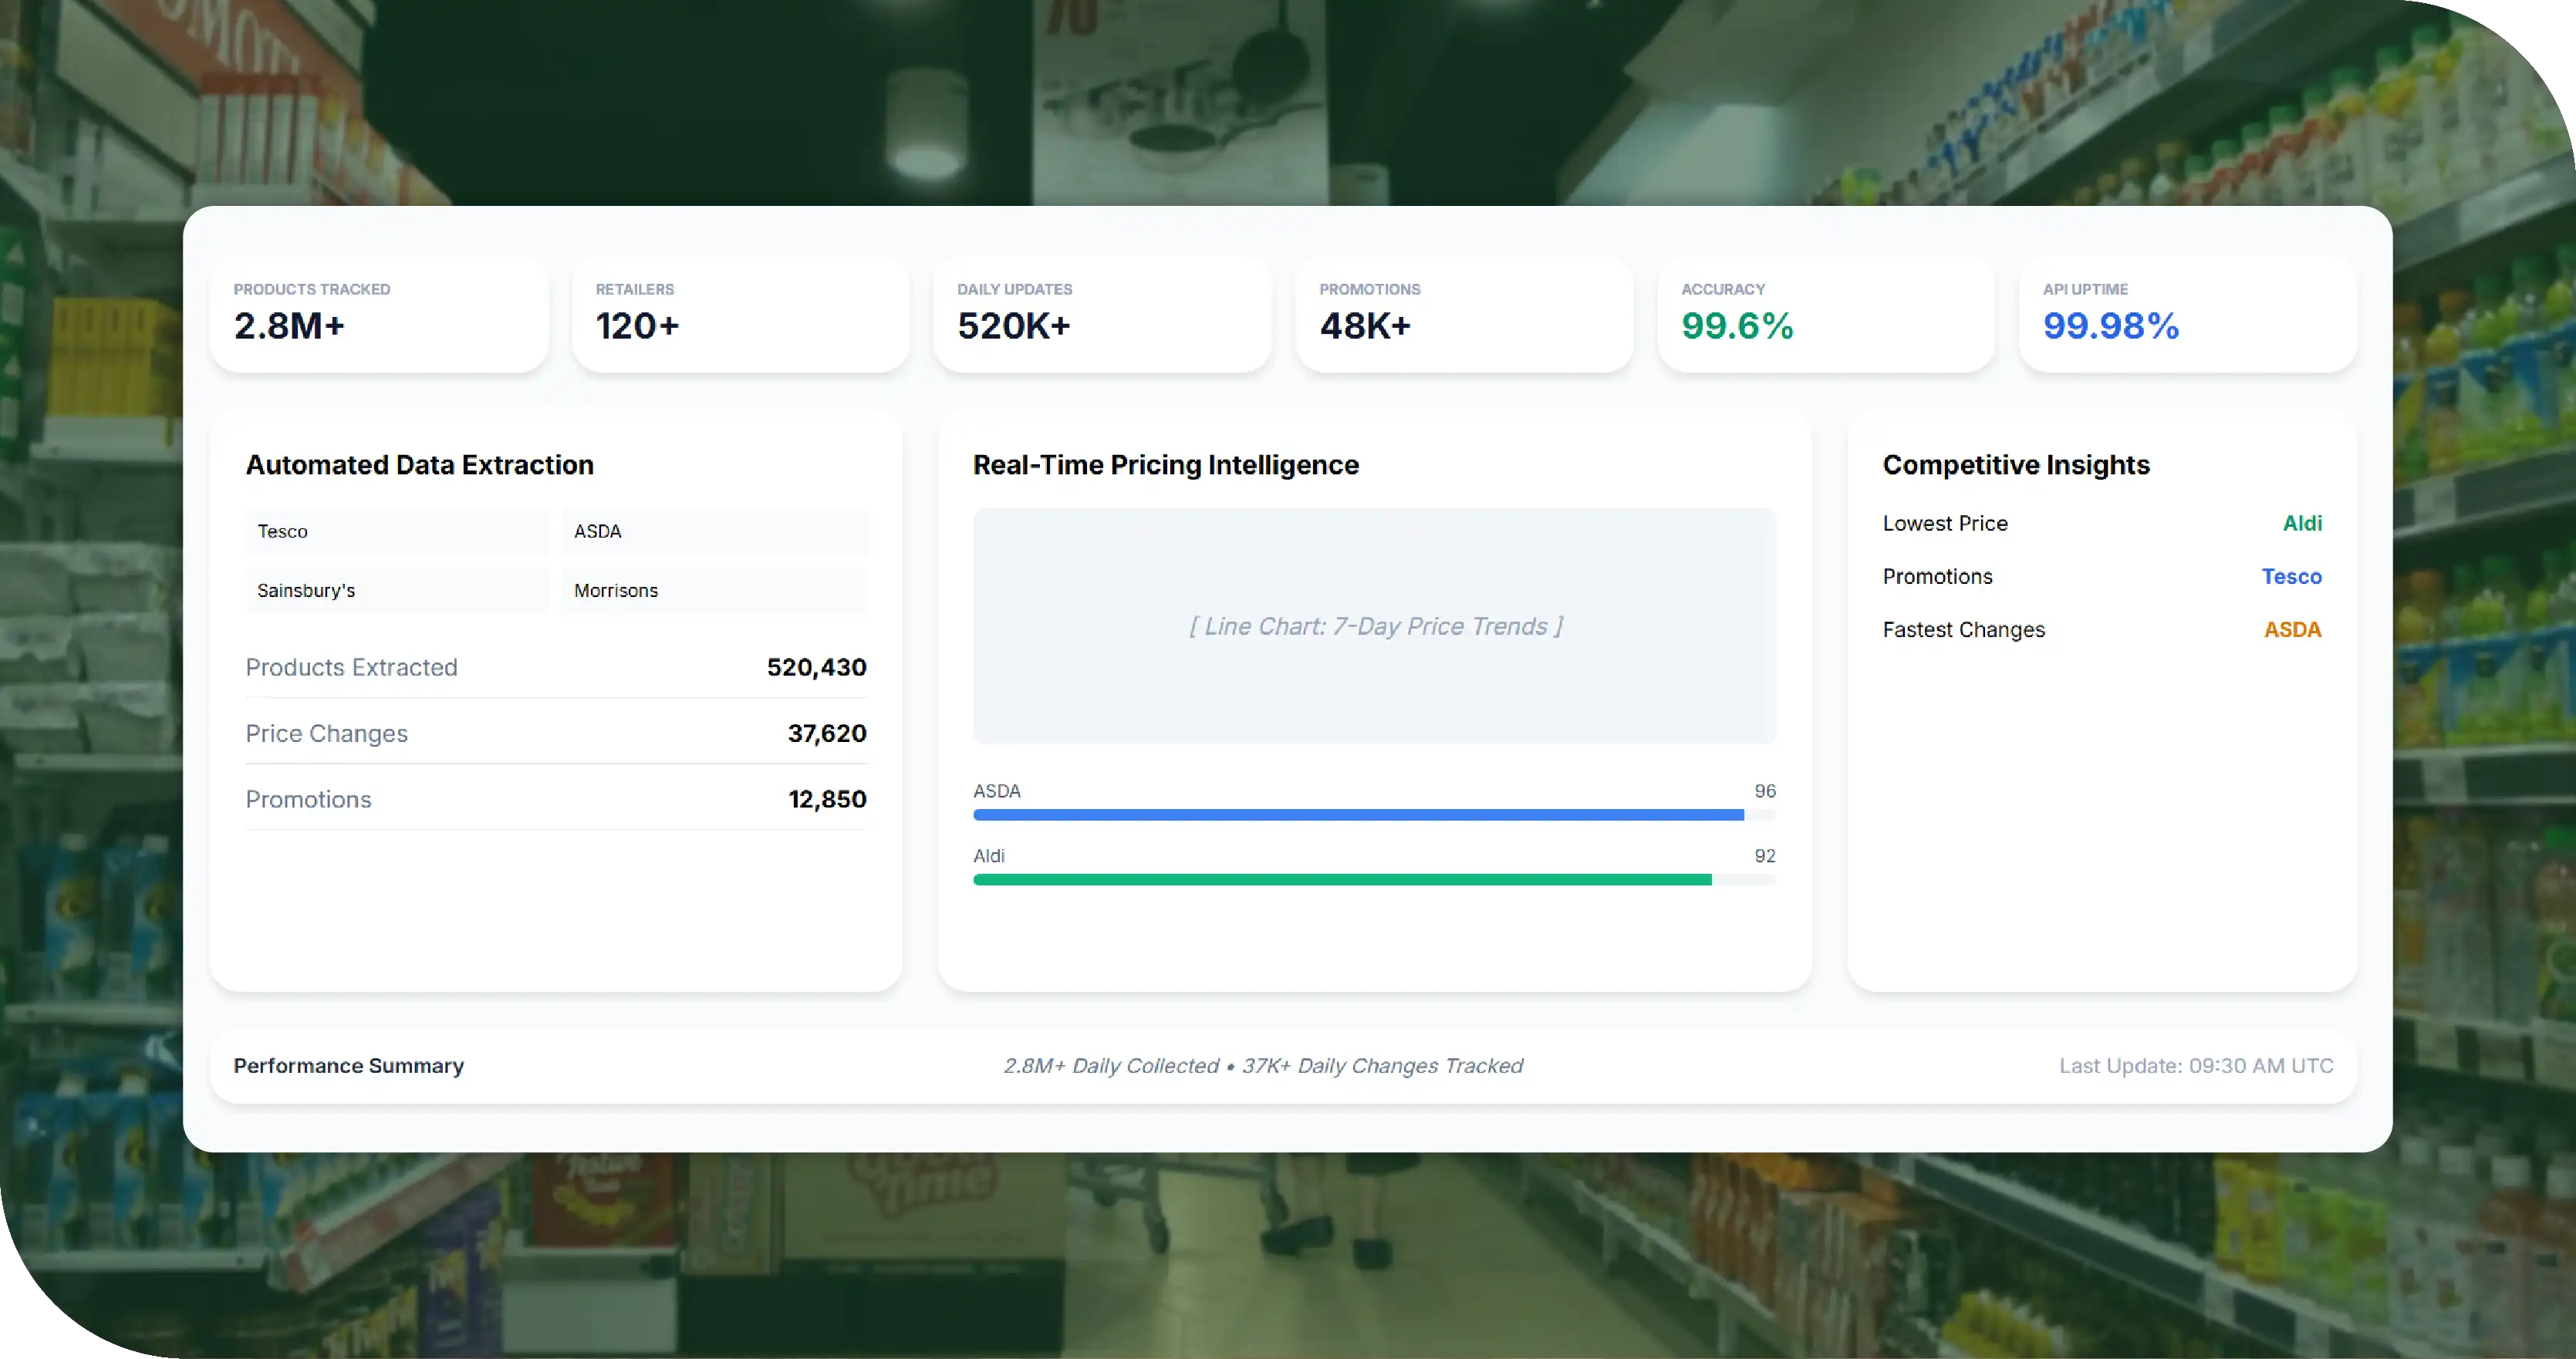Click the Promotions label beside 12,850
Image resolution: width=2576 pixels, height=1359 pixels.
coord(308,799)
